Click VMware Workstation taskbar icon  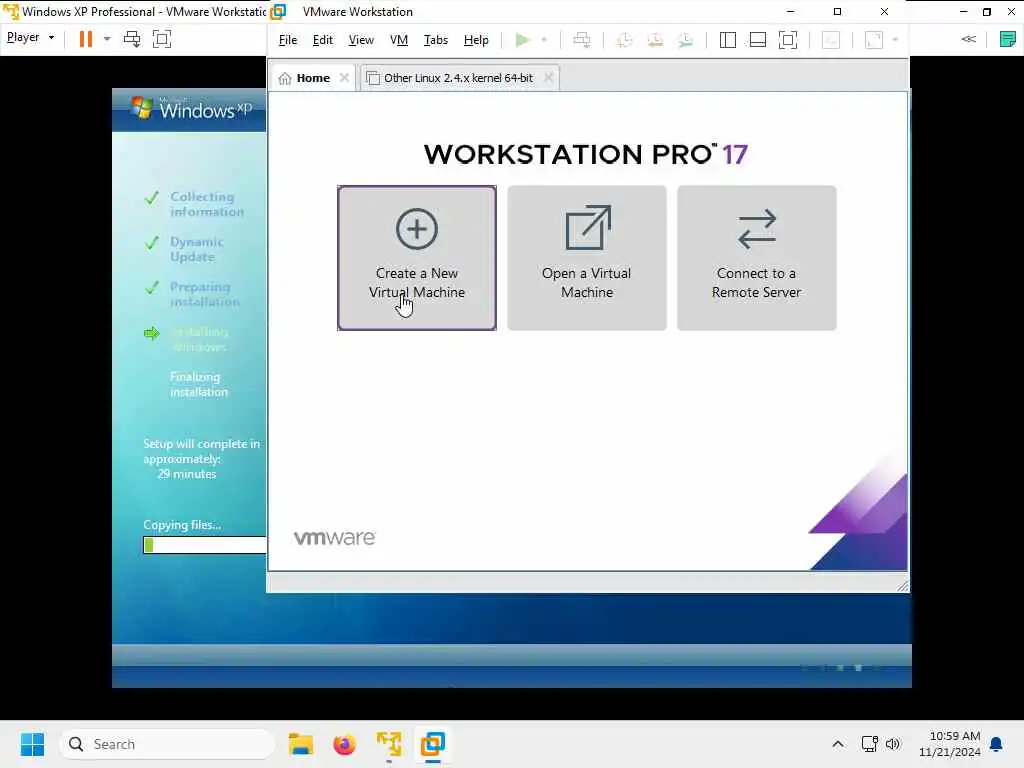click(x=432, y=744)
